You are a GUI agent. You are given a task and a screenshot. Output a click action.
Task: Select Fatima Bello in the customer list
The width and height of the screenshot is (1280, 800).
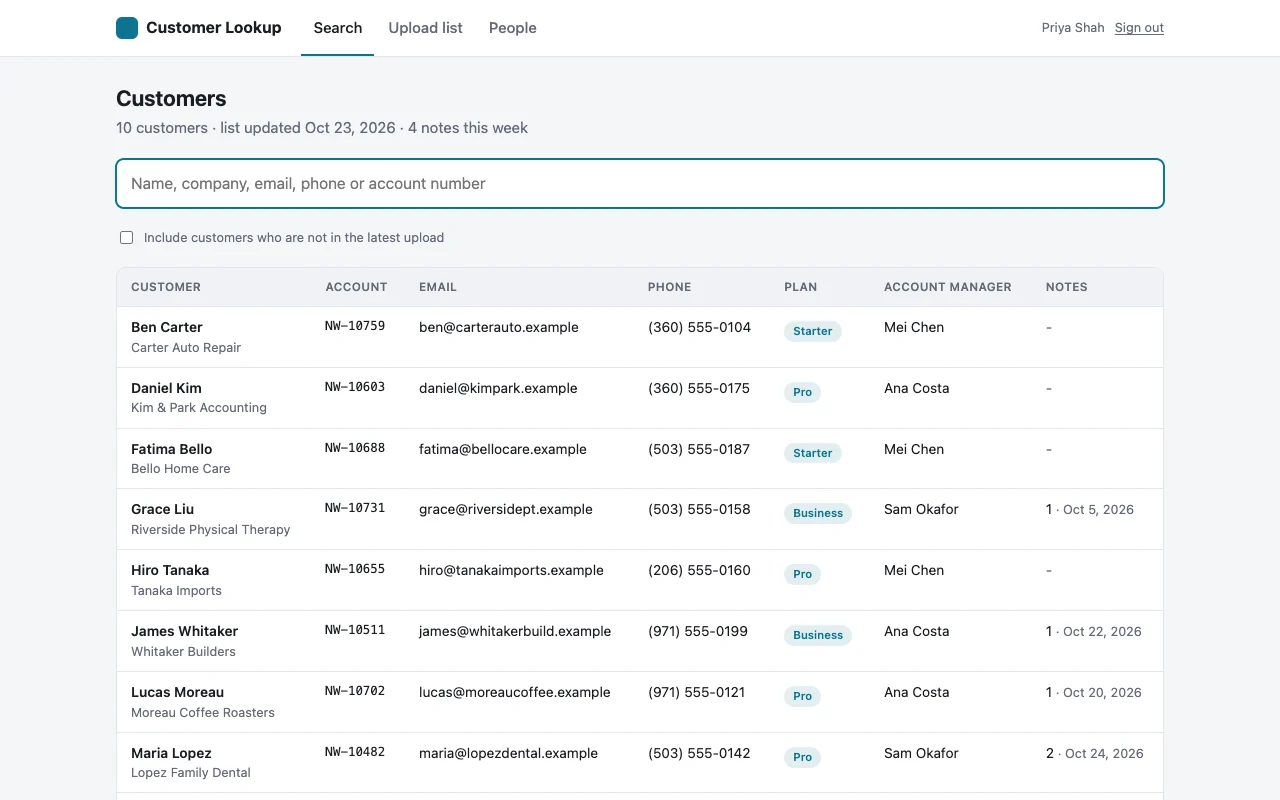[x=640, y=459]
